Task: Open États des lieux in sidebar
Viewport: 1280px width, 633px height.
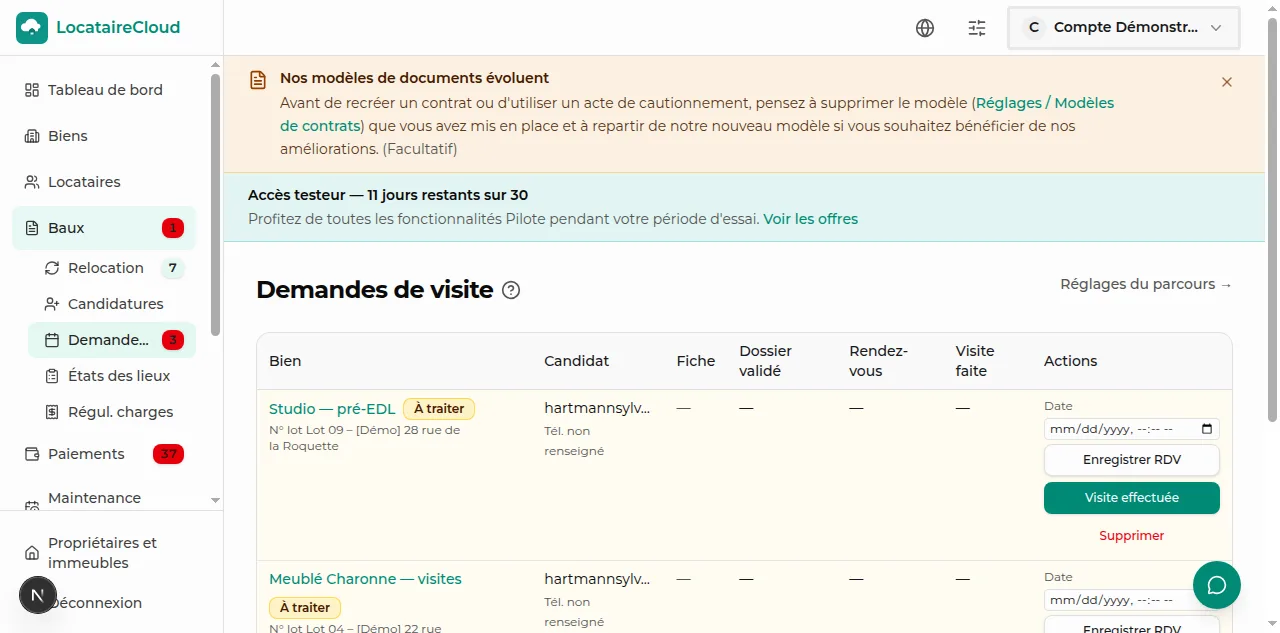Action: pyautogui.click(x=112, y=376)
